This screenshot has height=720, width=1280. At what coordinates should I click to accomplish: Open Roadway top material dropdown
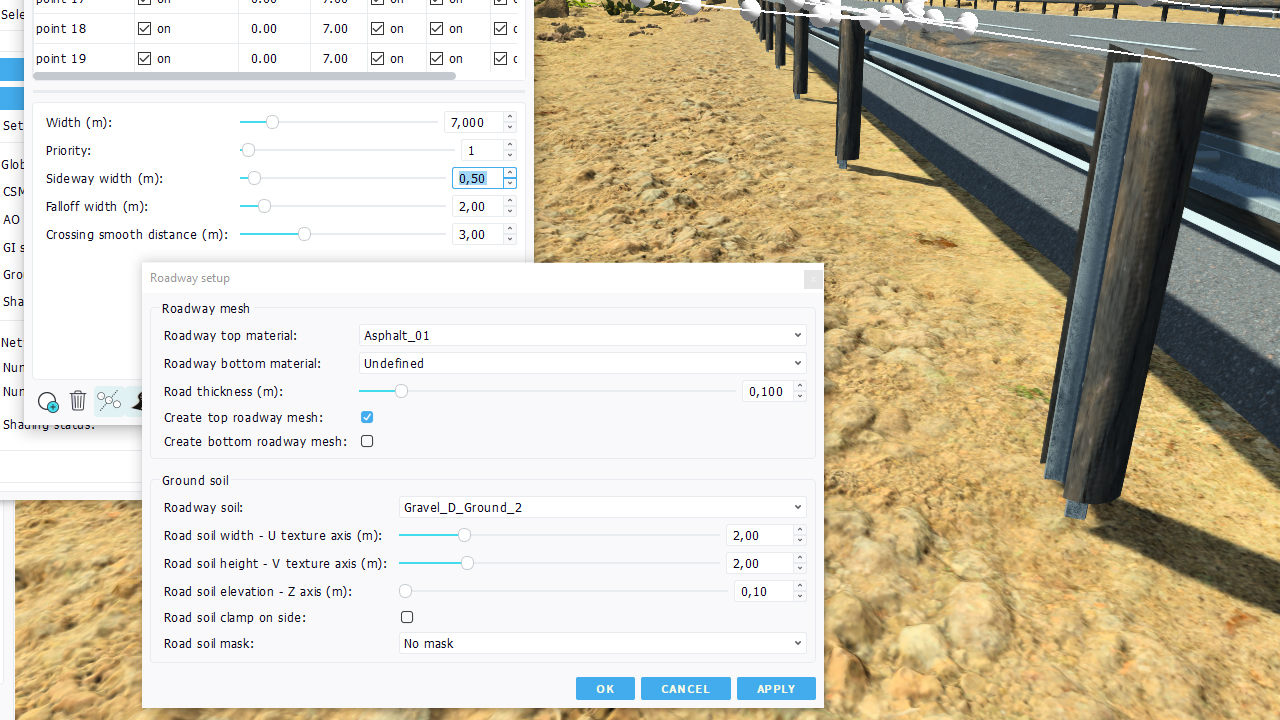(582, 336)
